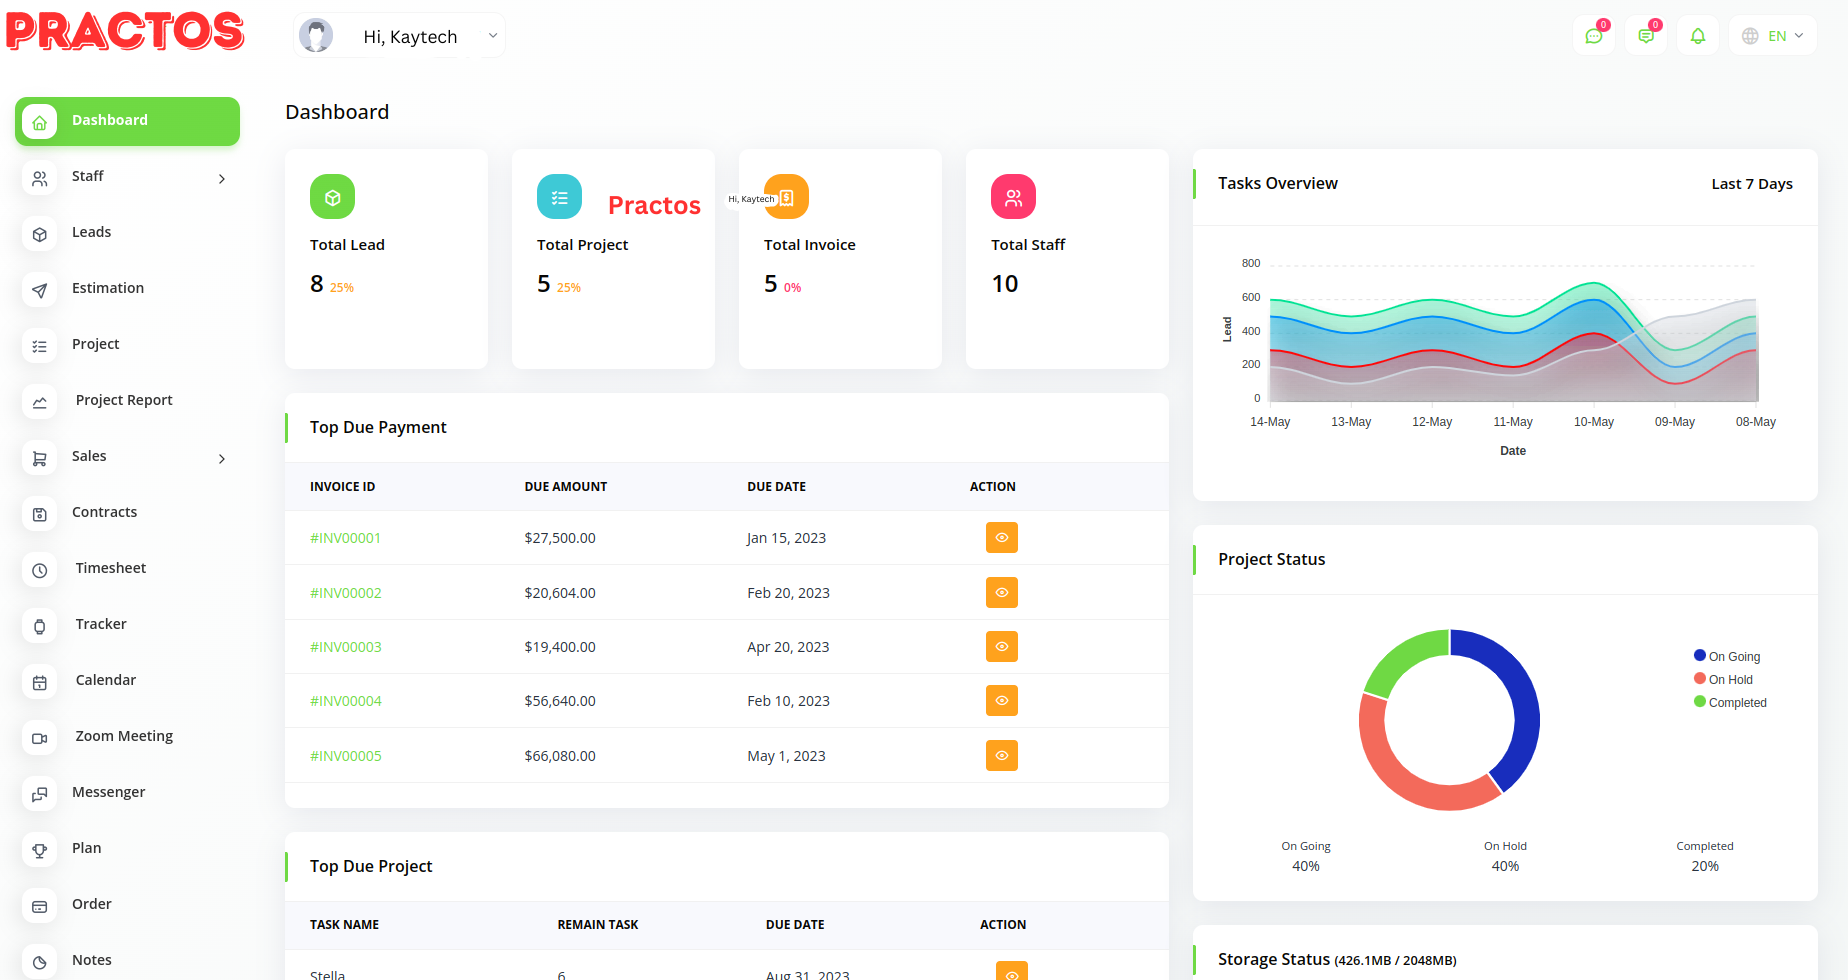The width and height of the screenshot is (1848, 980).
Task: View invoice #INV00005 using eye button
Action: 1001,756
